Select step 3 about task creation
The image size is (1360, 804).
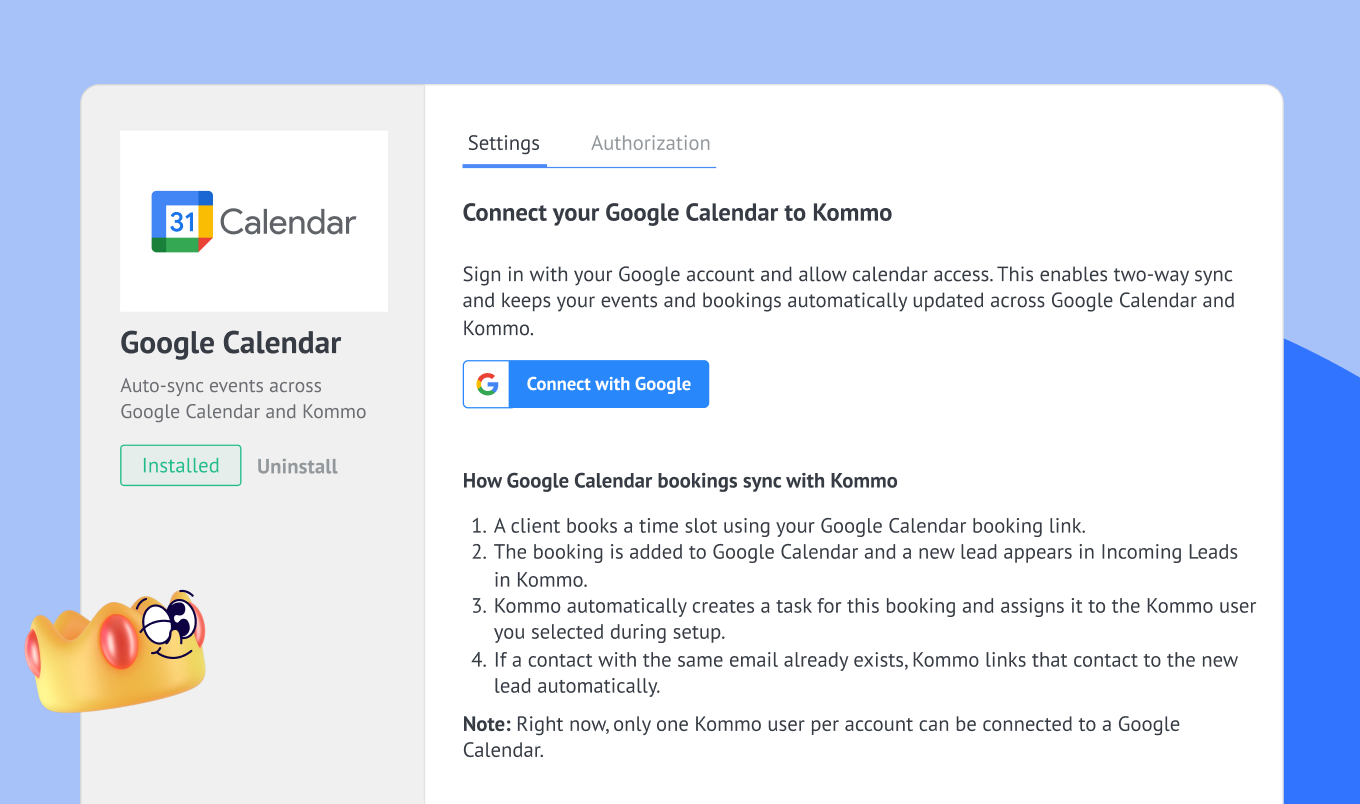coord(874,619)
